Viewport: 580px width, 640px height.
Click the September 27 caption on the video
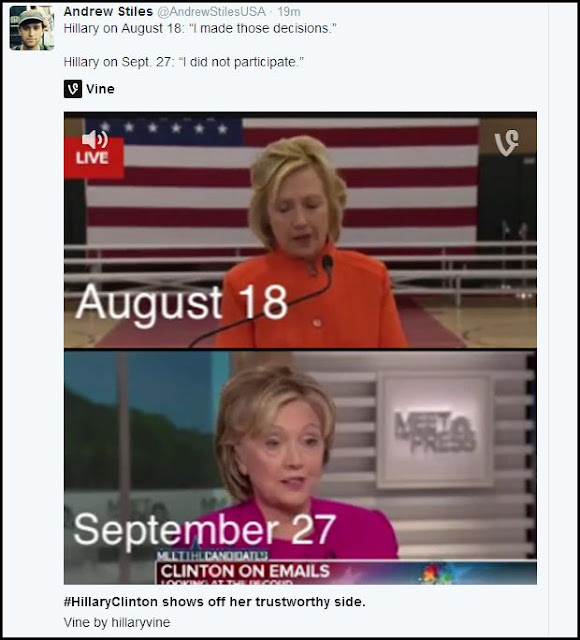[x=204, y=529]
